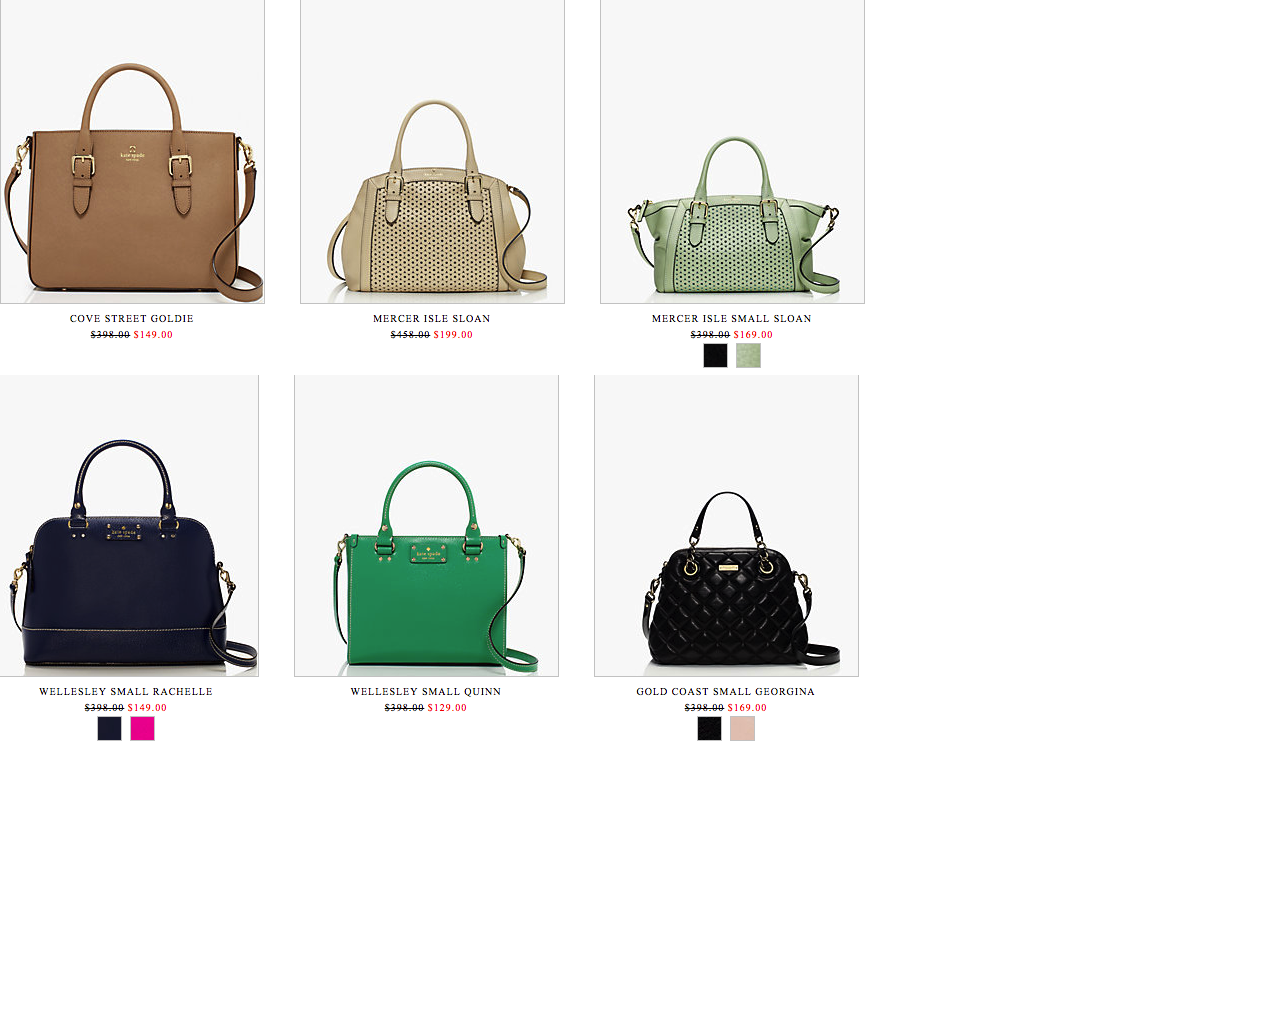
Task: Select blush swatch for Gold Coast Small Georgina
Action: click(x=742, y=728)
